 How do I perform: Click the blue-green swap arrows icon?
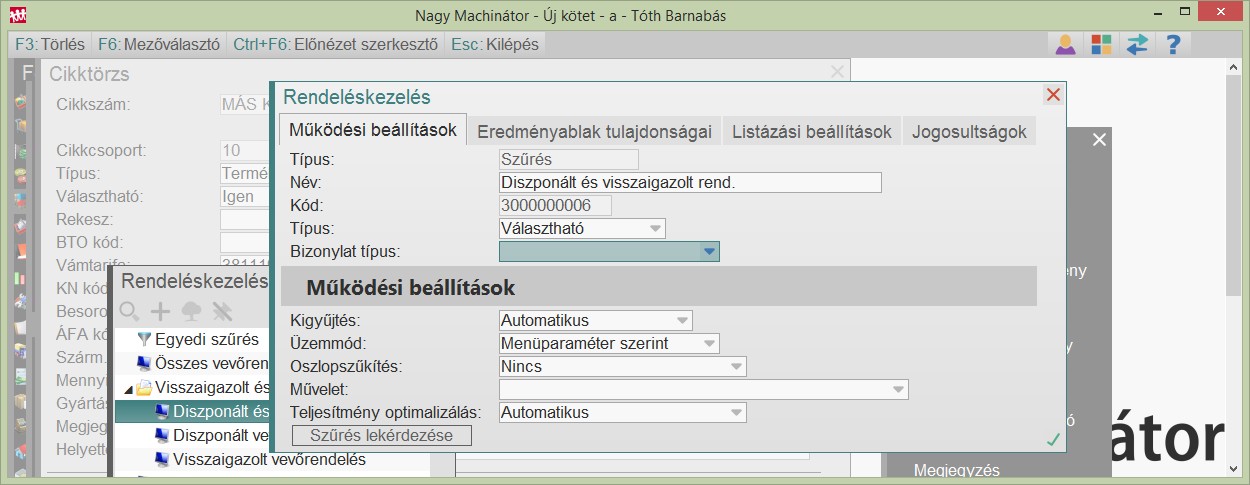point(1137,44)
